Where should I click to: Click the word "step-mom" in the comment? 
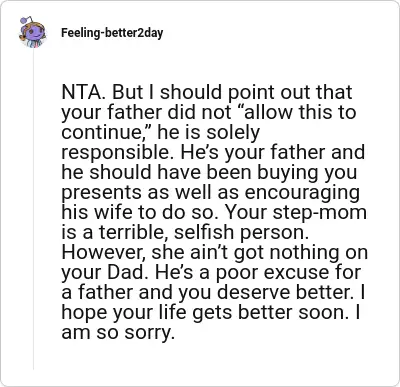coord(320,213)
